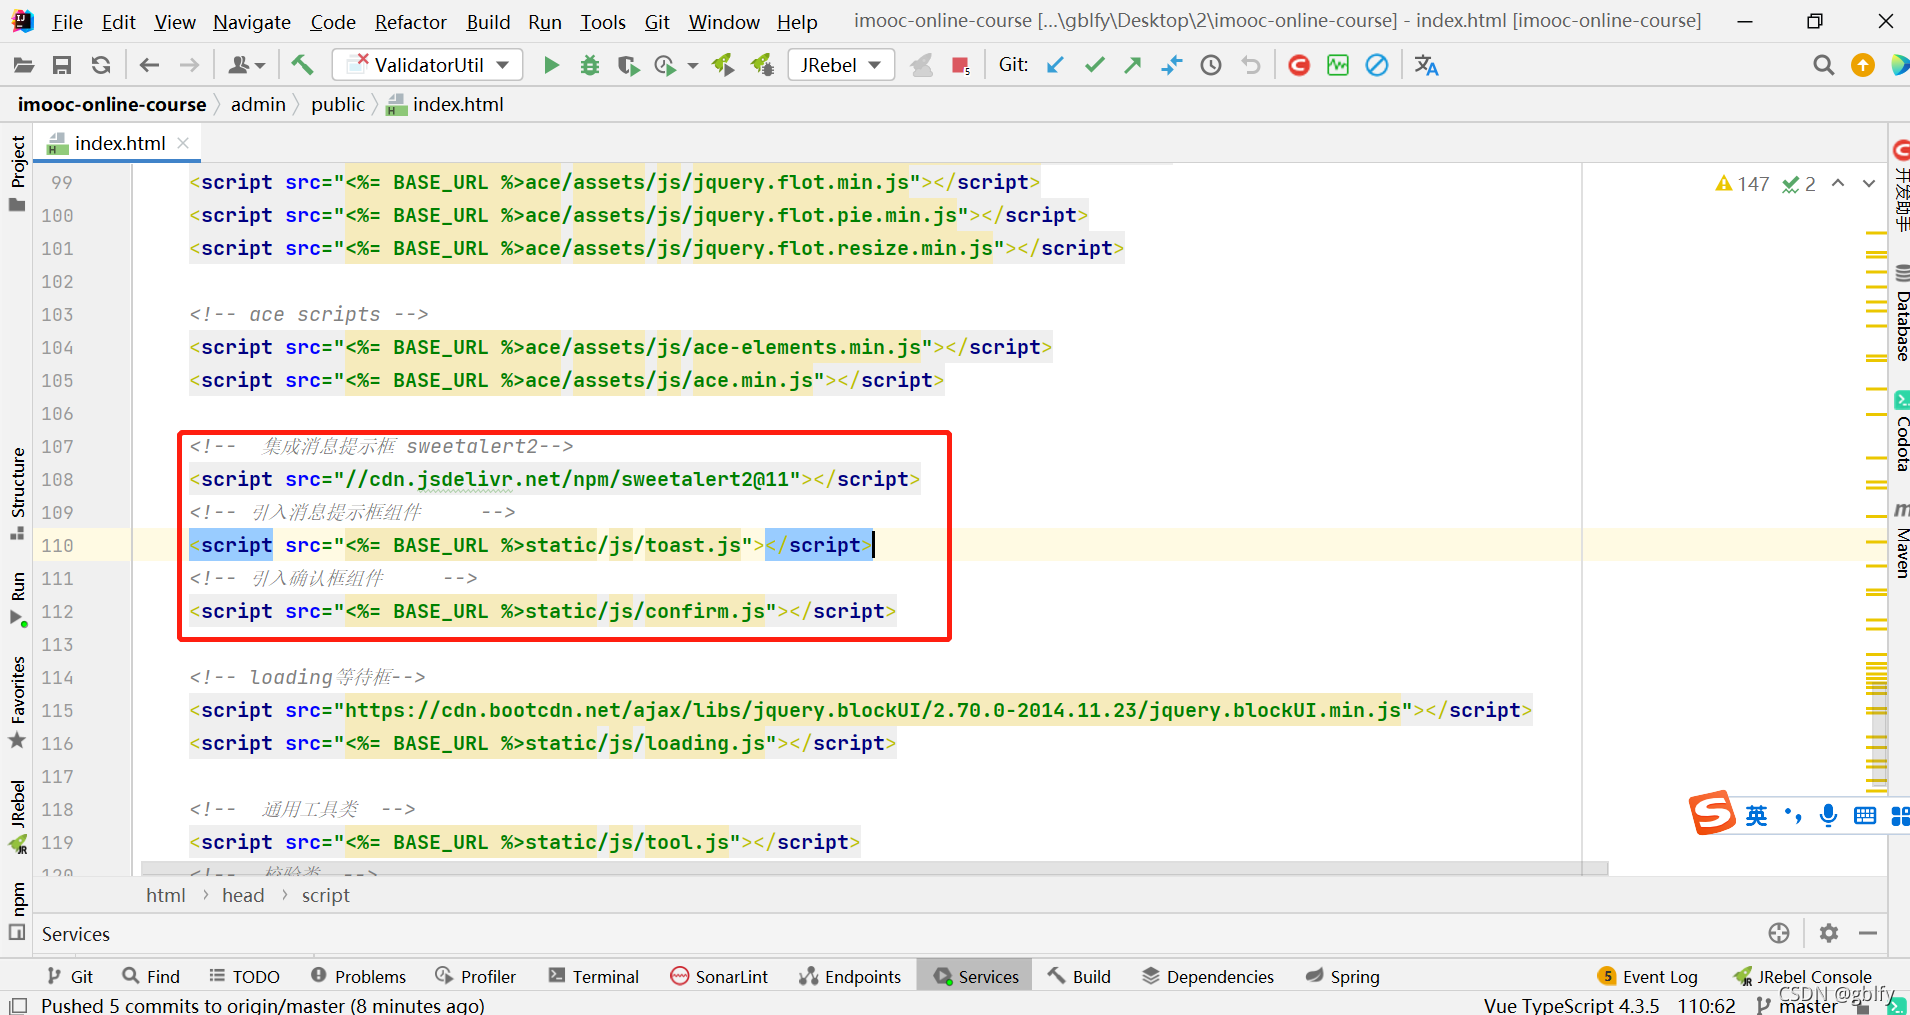Synchronize files with reload icon
The width and height of the screenshot is (1910, 1015).
point(101,65)
